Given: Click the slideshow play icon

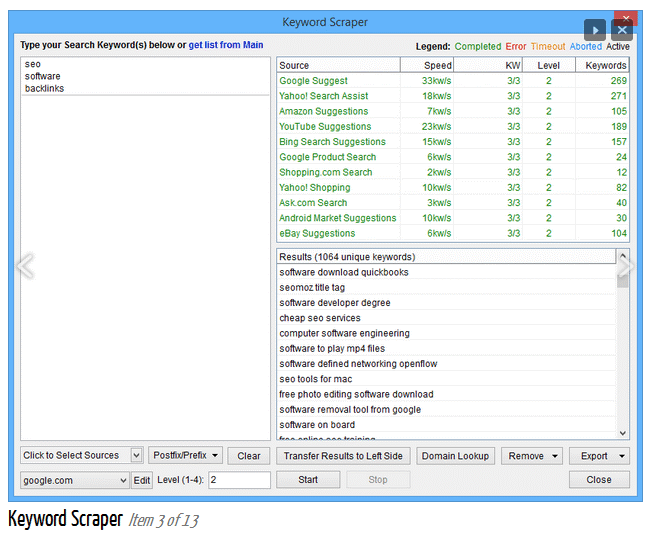Looking at the screenshot, I should [x=596, y=31].
